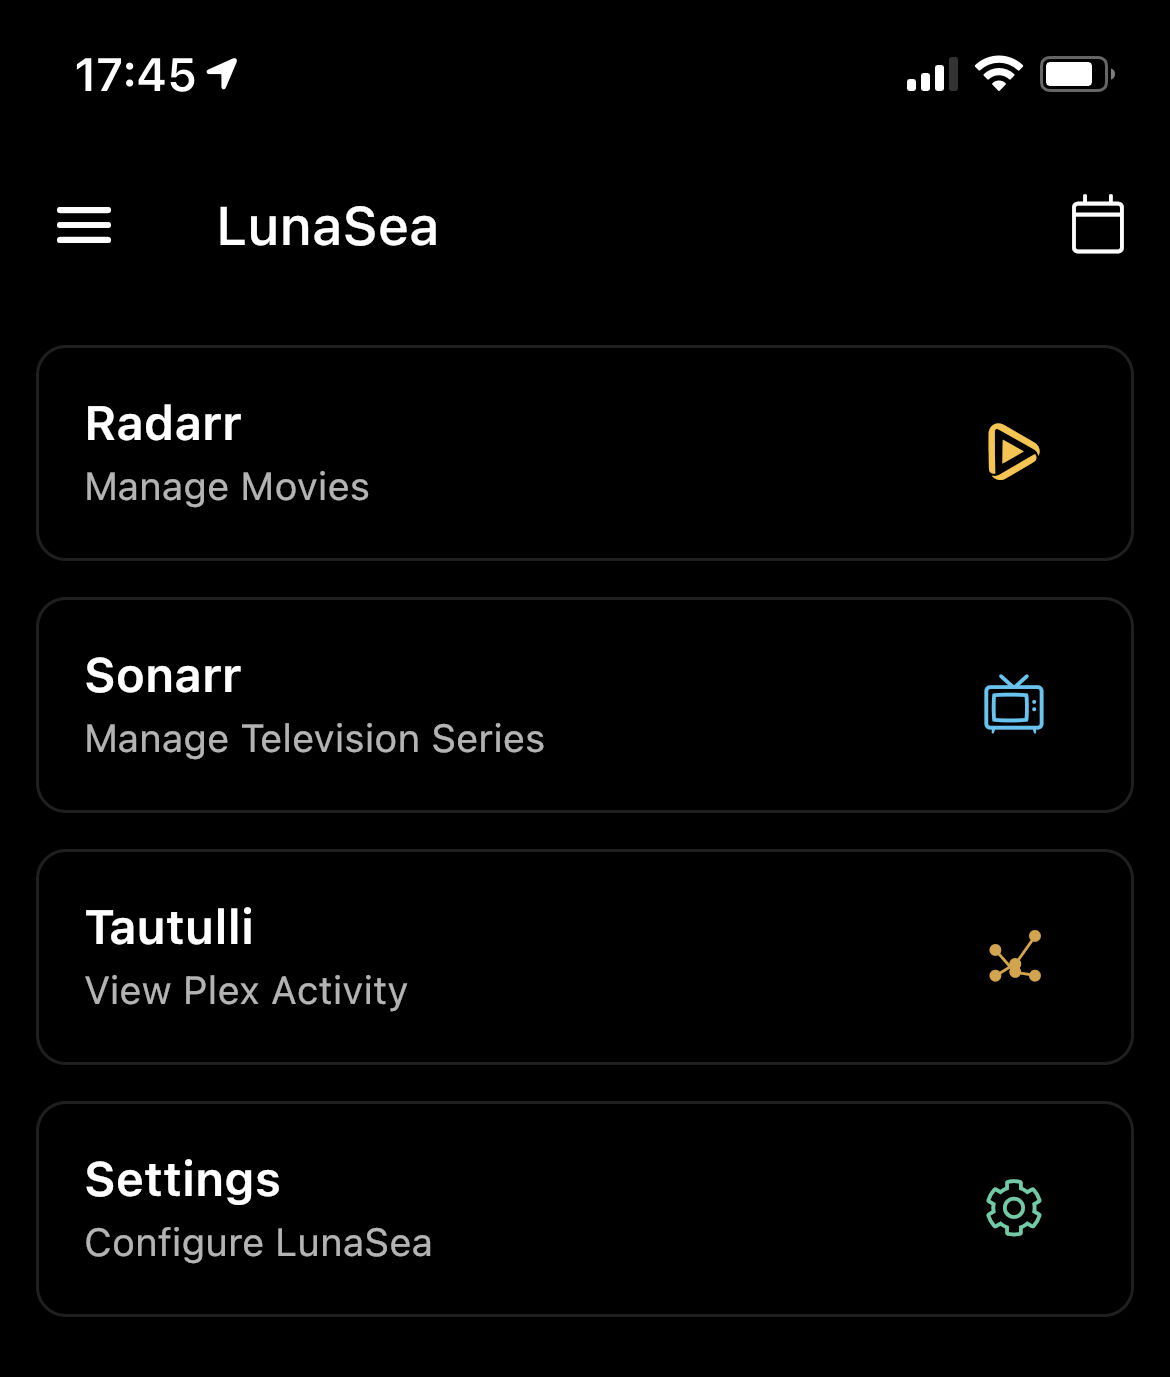
Task: Tap the Tautulli network graph icon
Action: 1014,956
